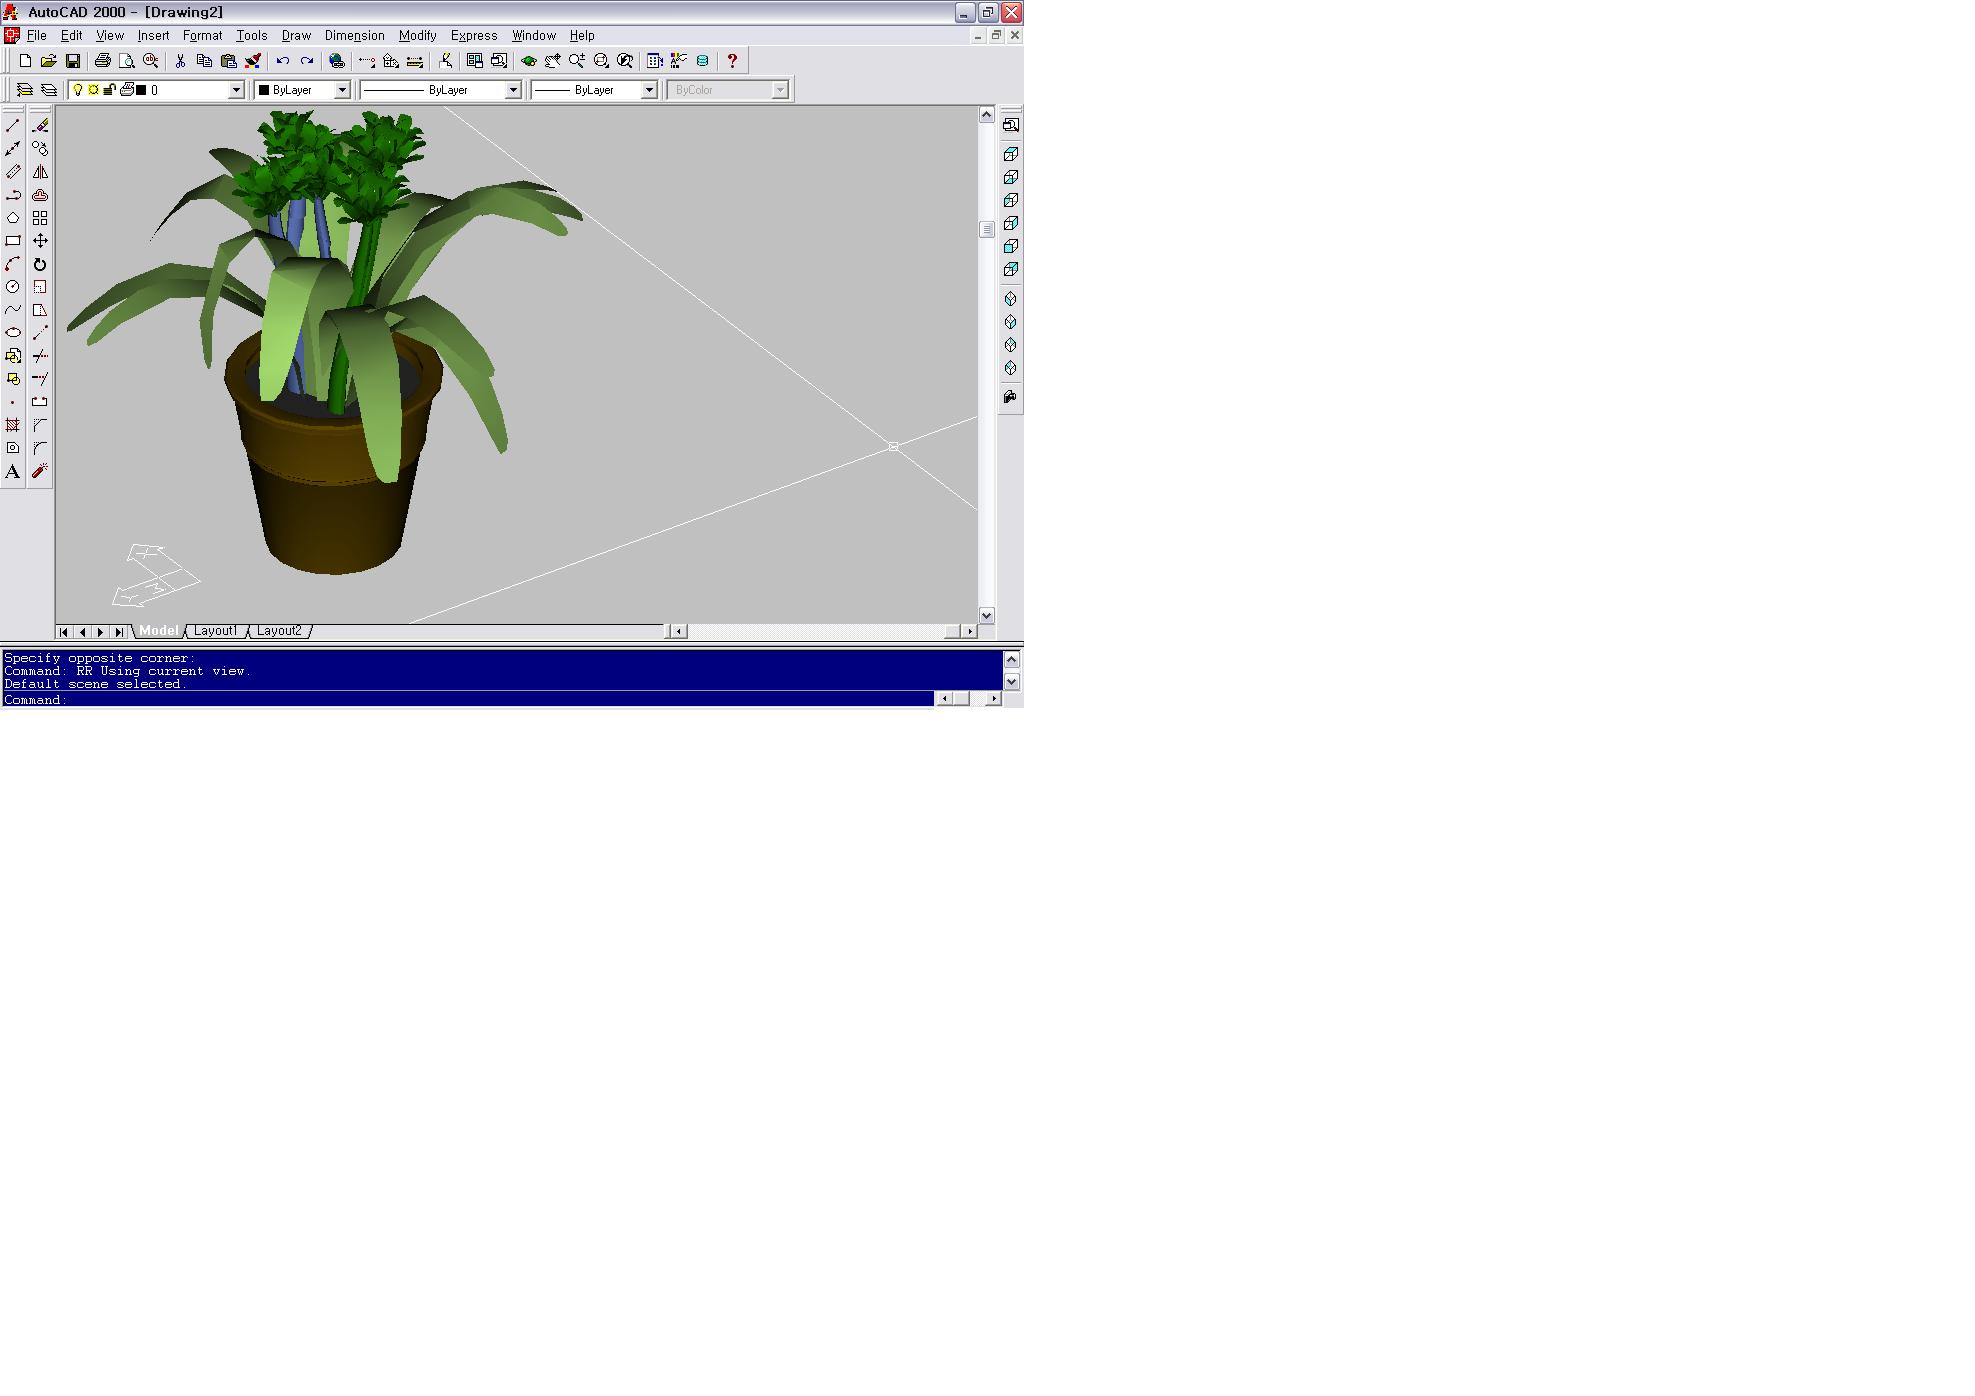
Task: Select the Array modify tool
Action: [x=40, y=218]
